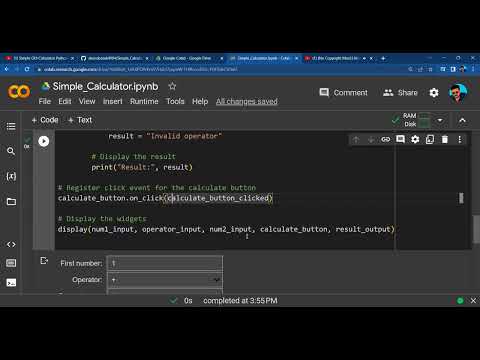The width and height of the screenshot is (480, 360).
Task: Click the notebook title Simple_Calculator.ipynb
Action: pos(105,86)
